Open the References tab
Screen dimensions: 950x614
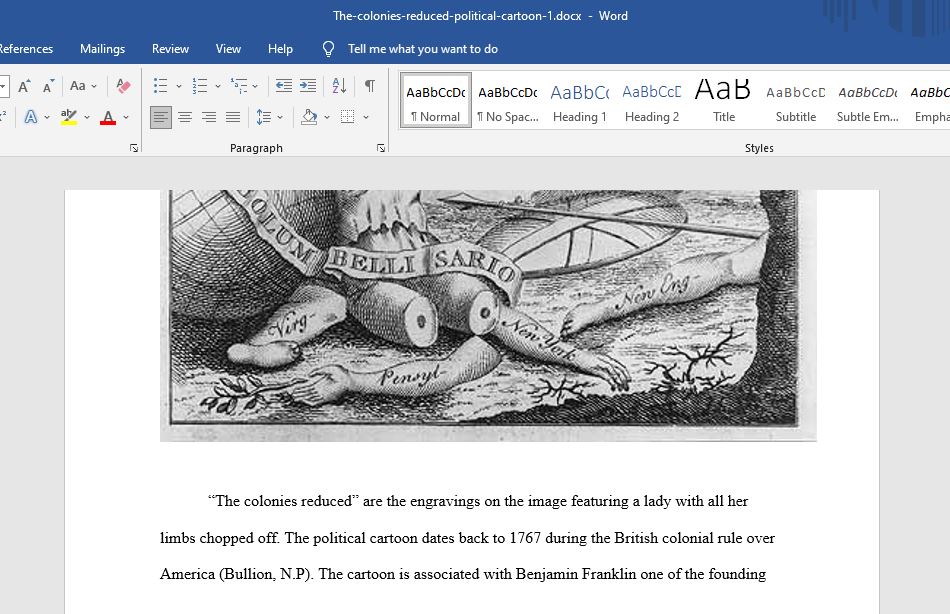(x=25, y=49)
